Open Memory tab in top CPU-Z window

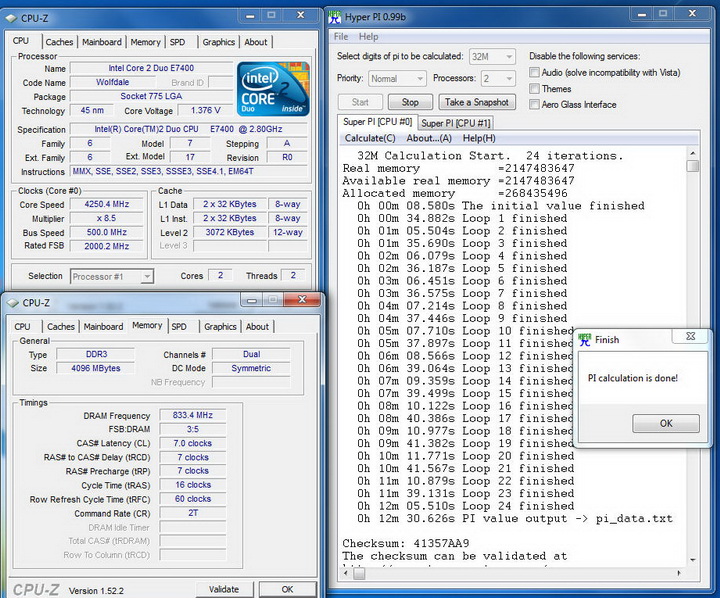click(146, 42)
